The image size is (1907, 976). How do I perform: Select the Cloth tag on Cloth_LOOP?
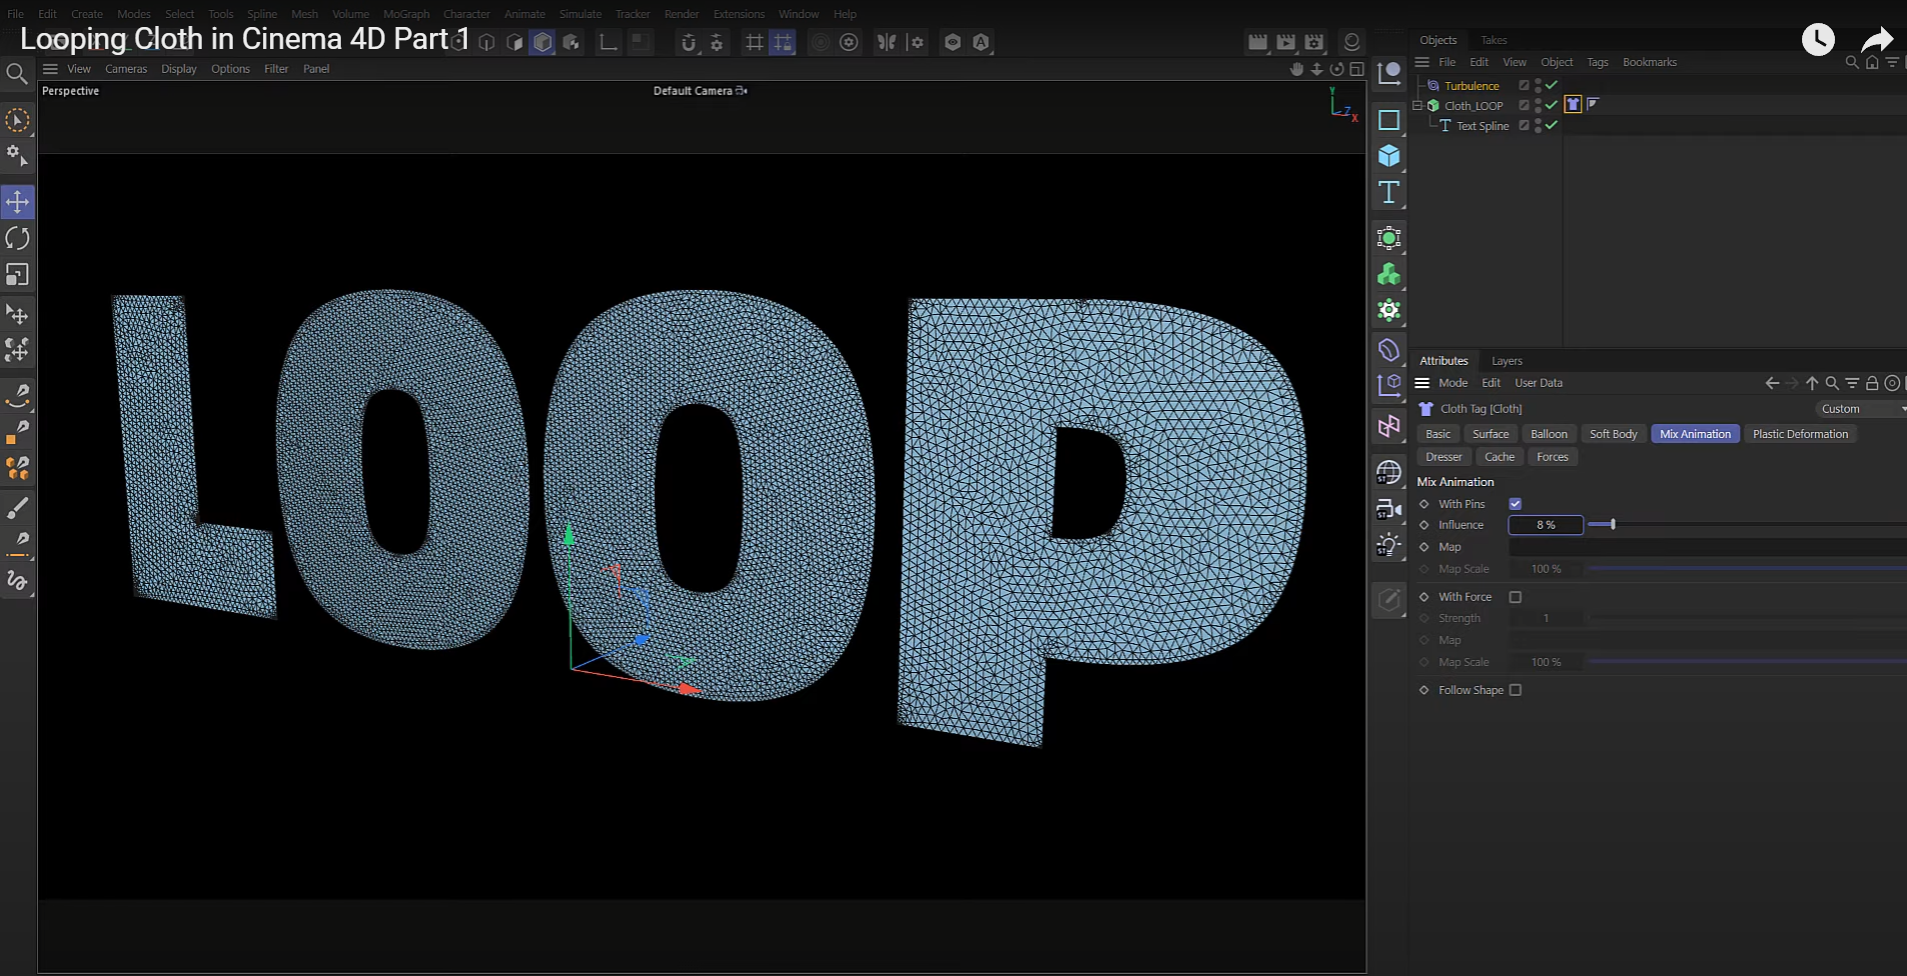click(1573, 105)
